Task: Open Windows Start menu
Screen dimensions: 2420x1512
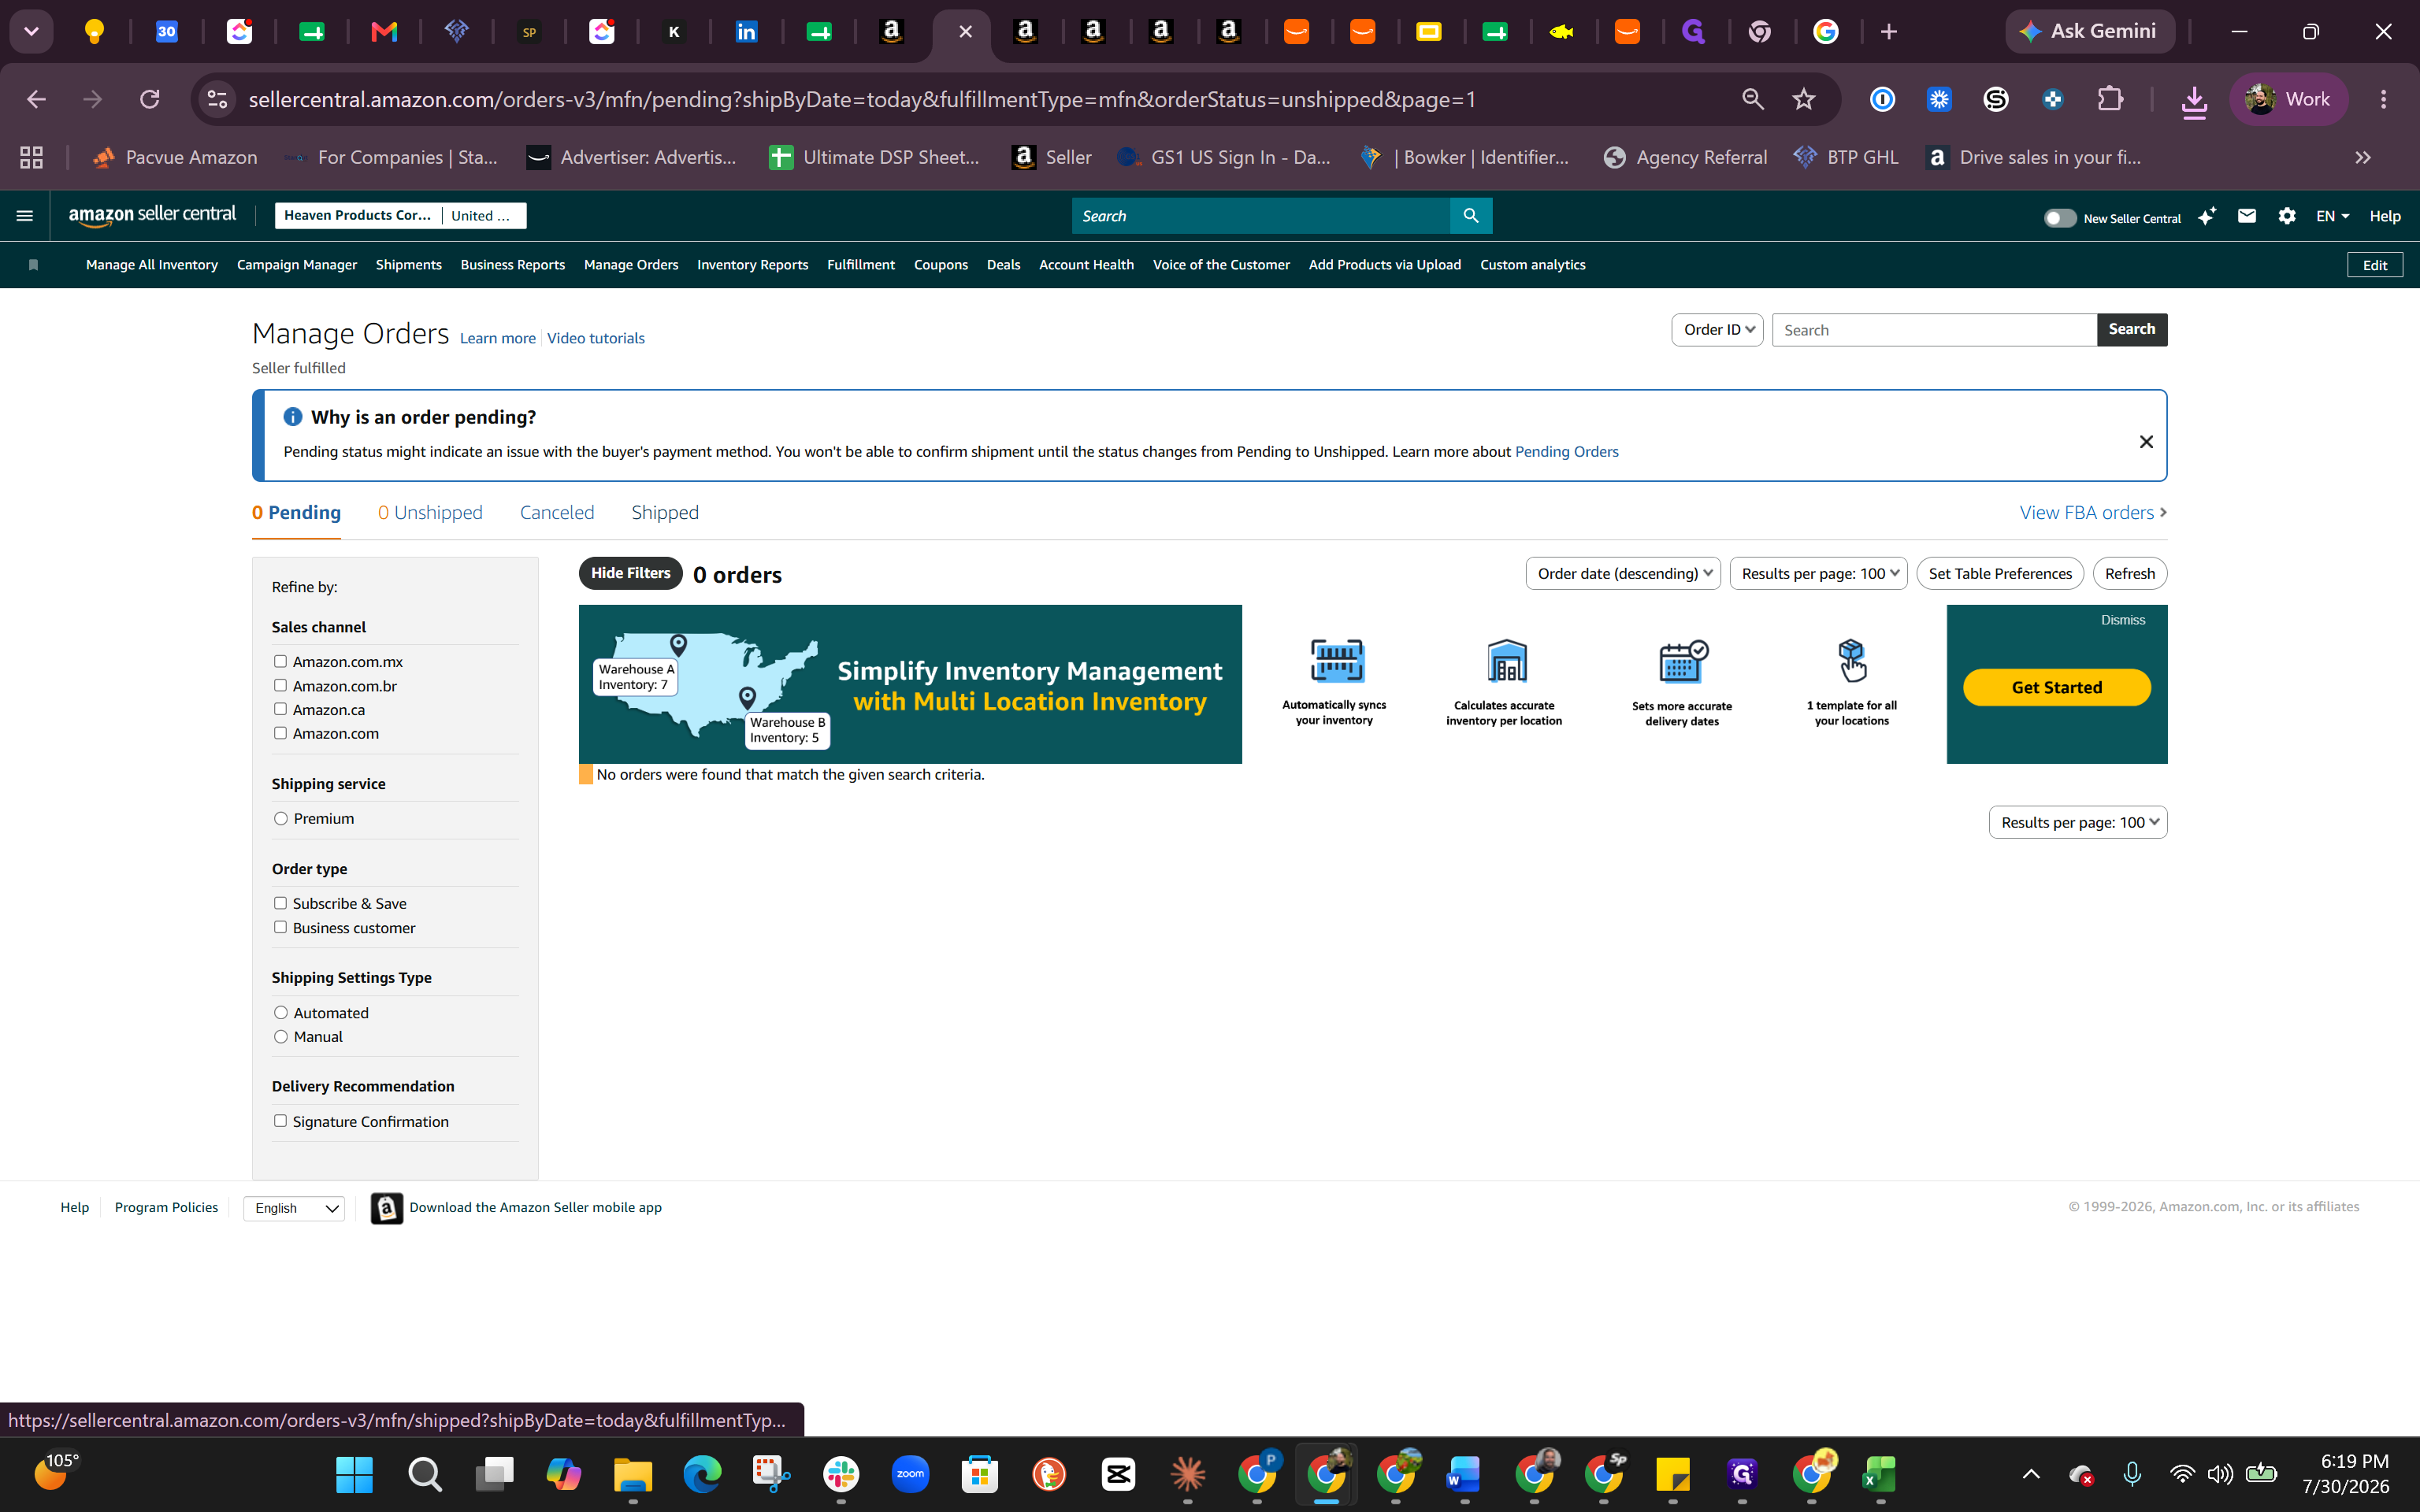Action: (x=354, y=1474)
